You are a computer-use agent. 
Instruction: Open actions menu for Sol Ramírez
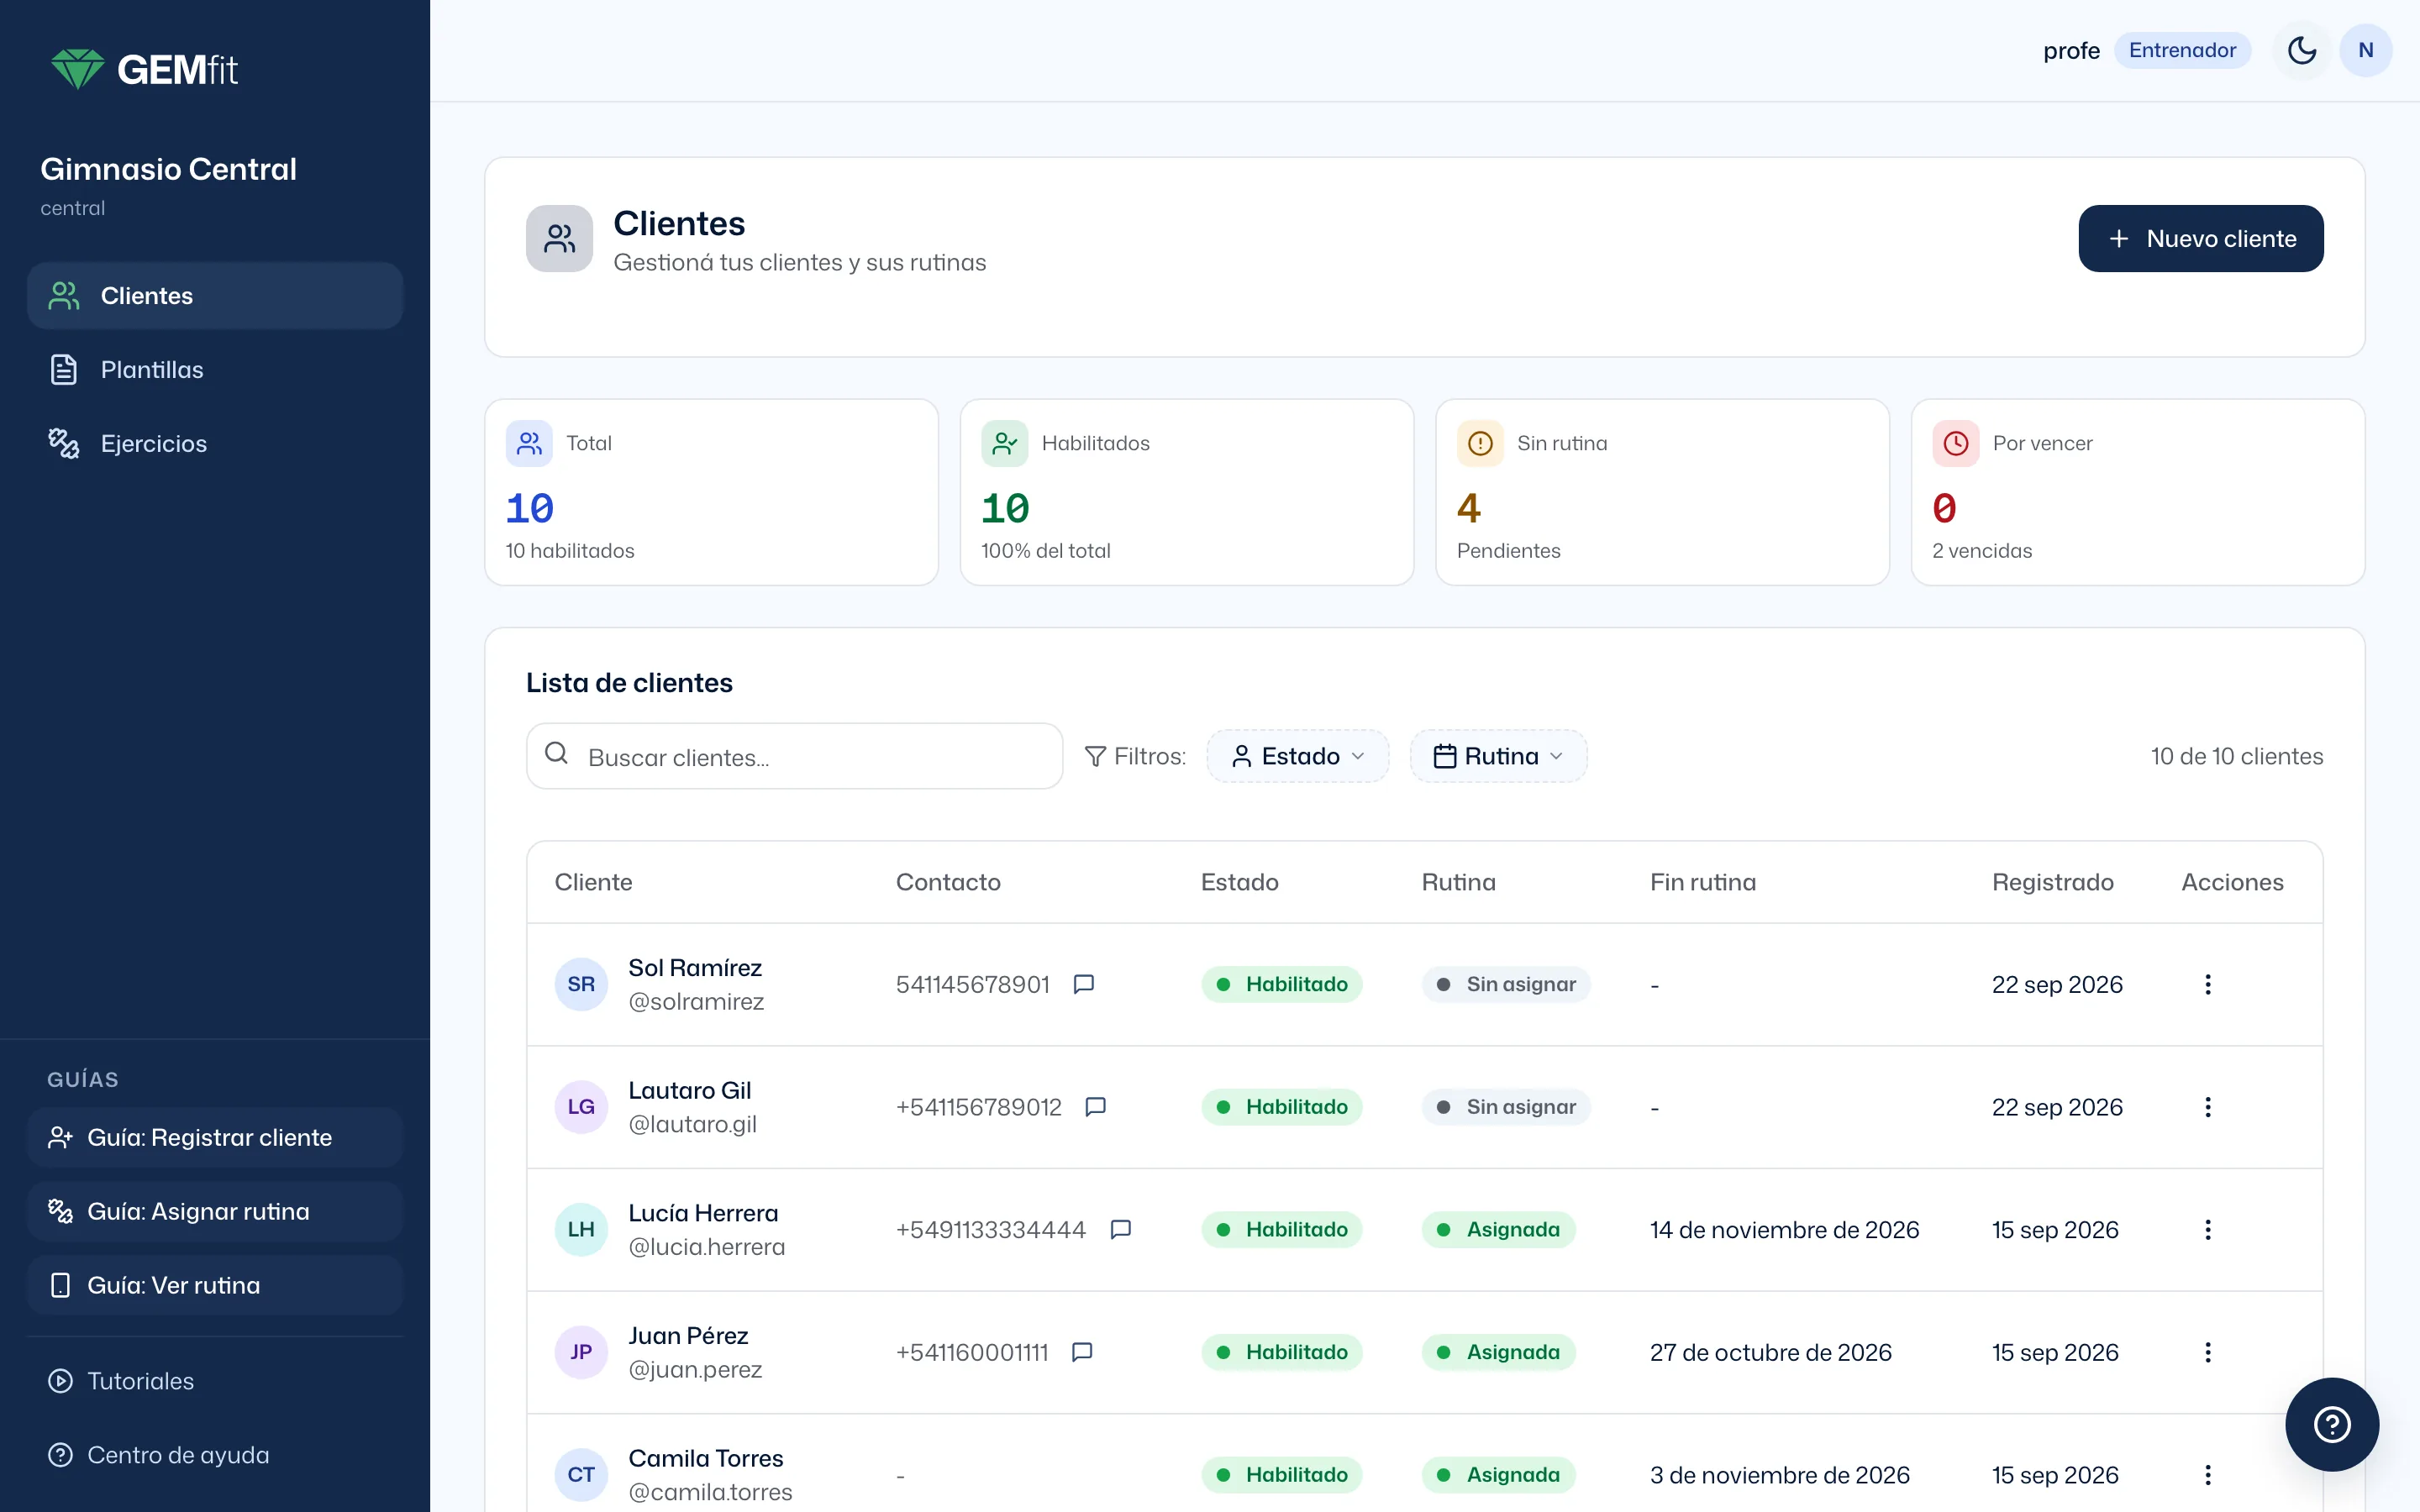[x=2207, y=984]
